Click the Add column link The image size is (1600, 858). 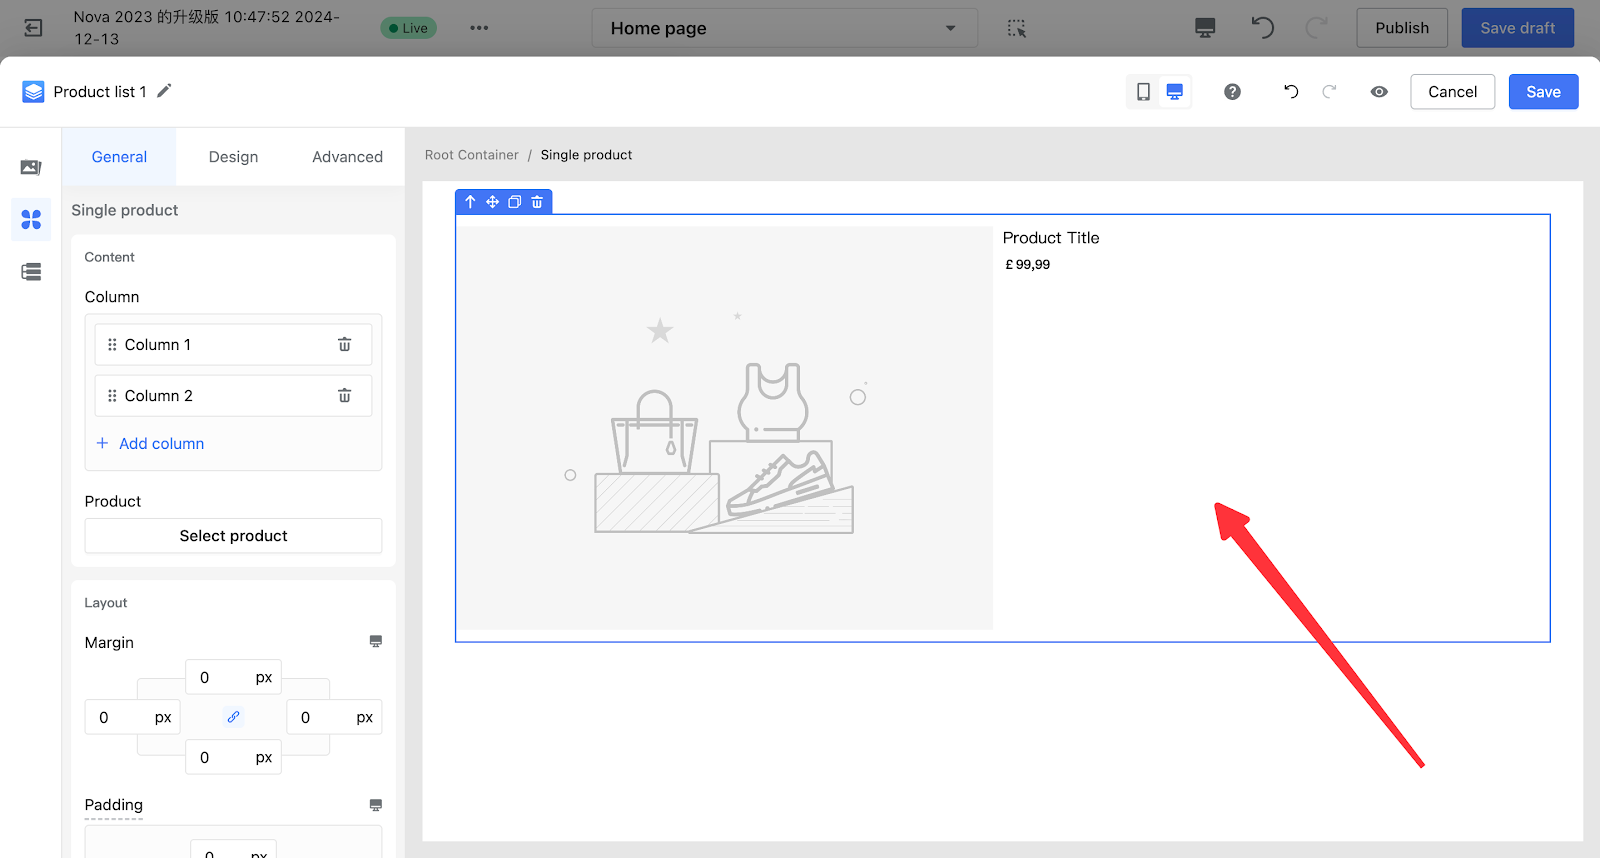[x=161, y=444]
